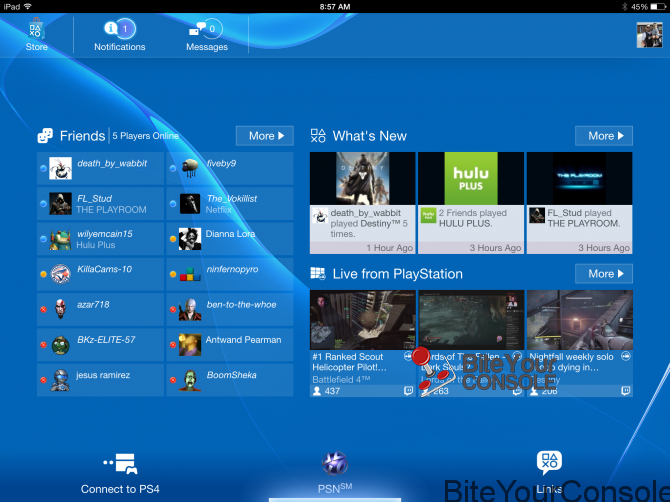Tap the 5 Players Online label
This screenshot has width=670, height=502.
[145, 136]
